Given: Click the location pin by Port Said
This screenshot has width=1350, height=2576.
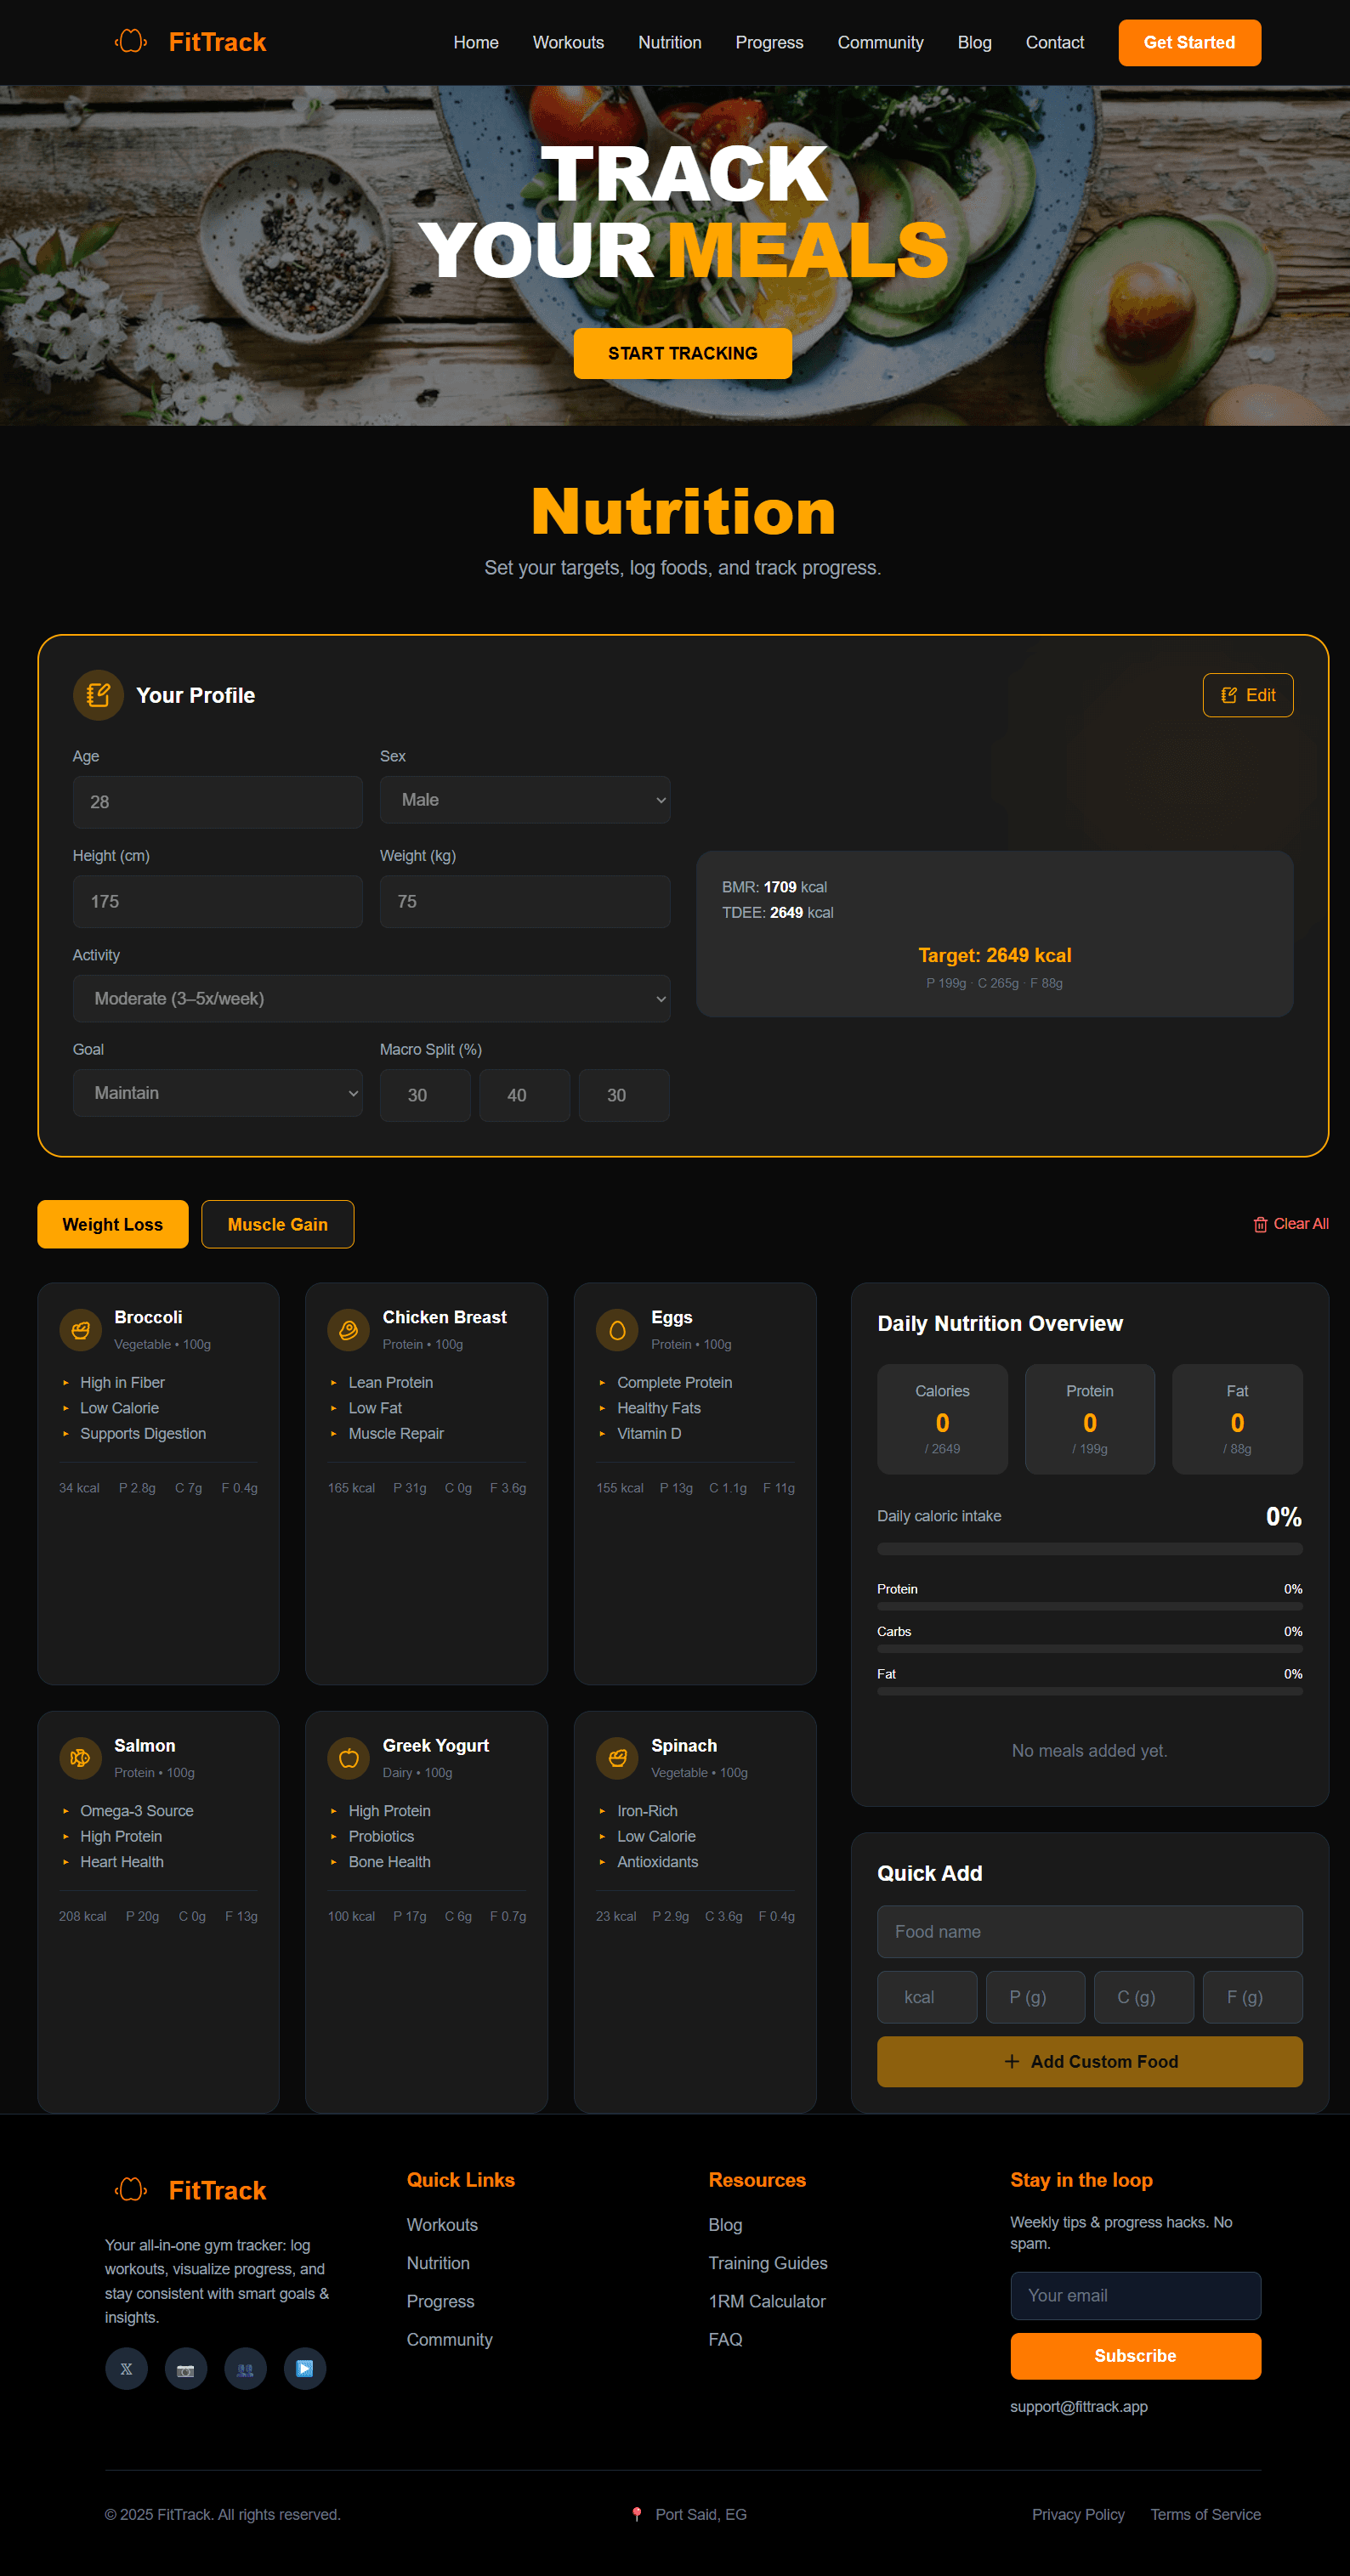Looking at the screenshot, I should click(637, 2514).
